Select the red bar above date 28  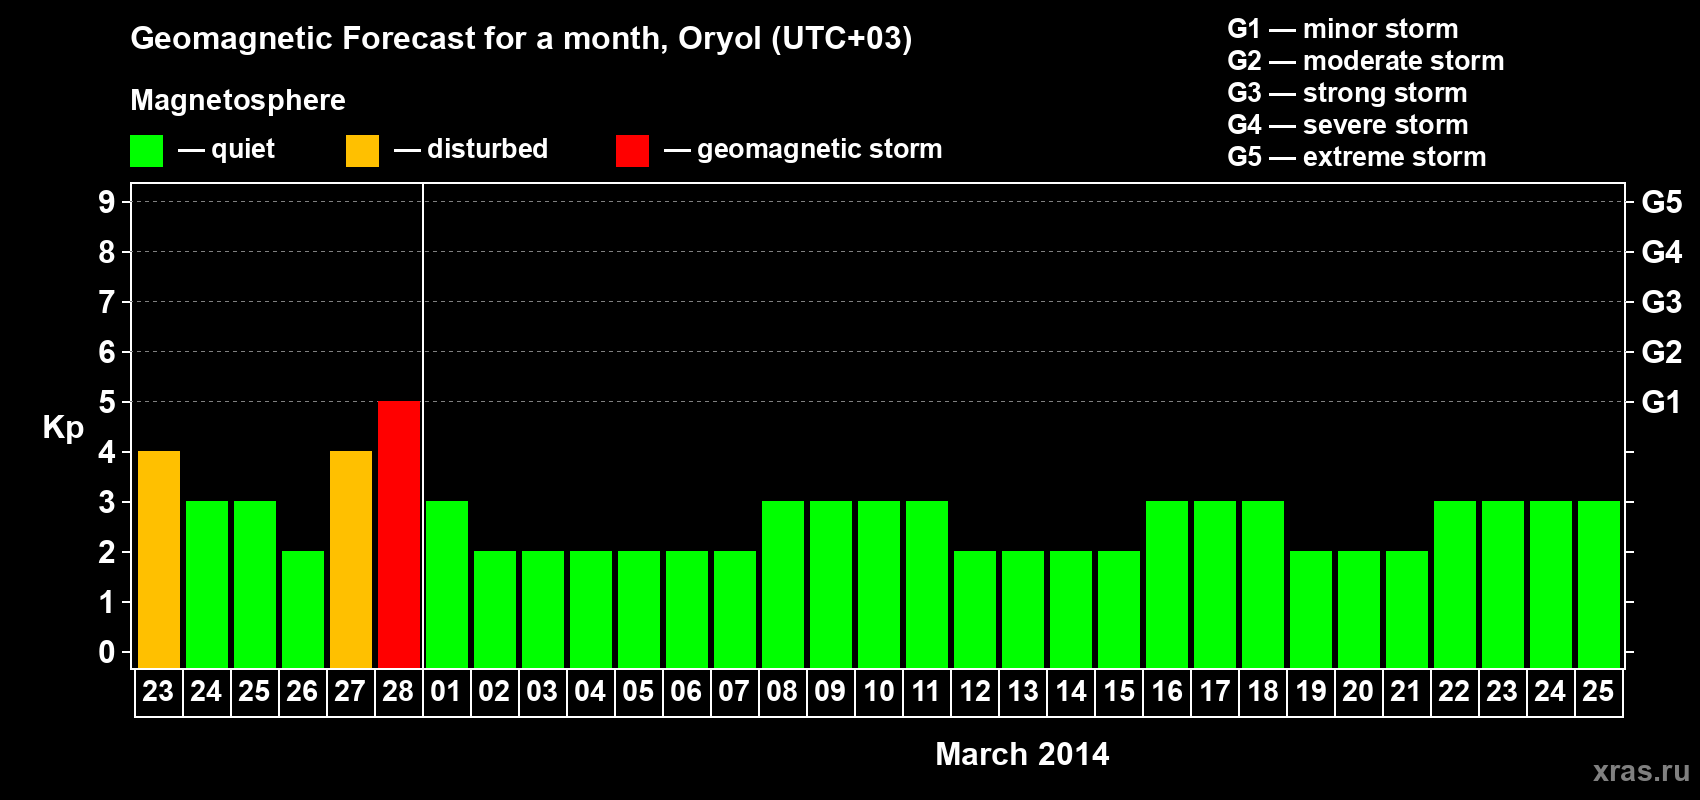[x=399, y=535]
